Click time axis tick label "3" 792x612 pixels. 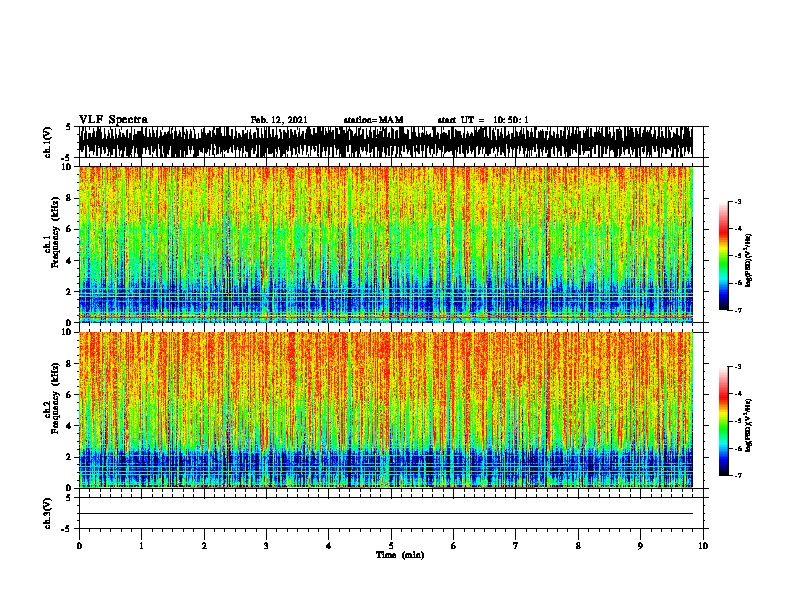tap(266, 546)
